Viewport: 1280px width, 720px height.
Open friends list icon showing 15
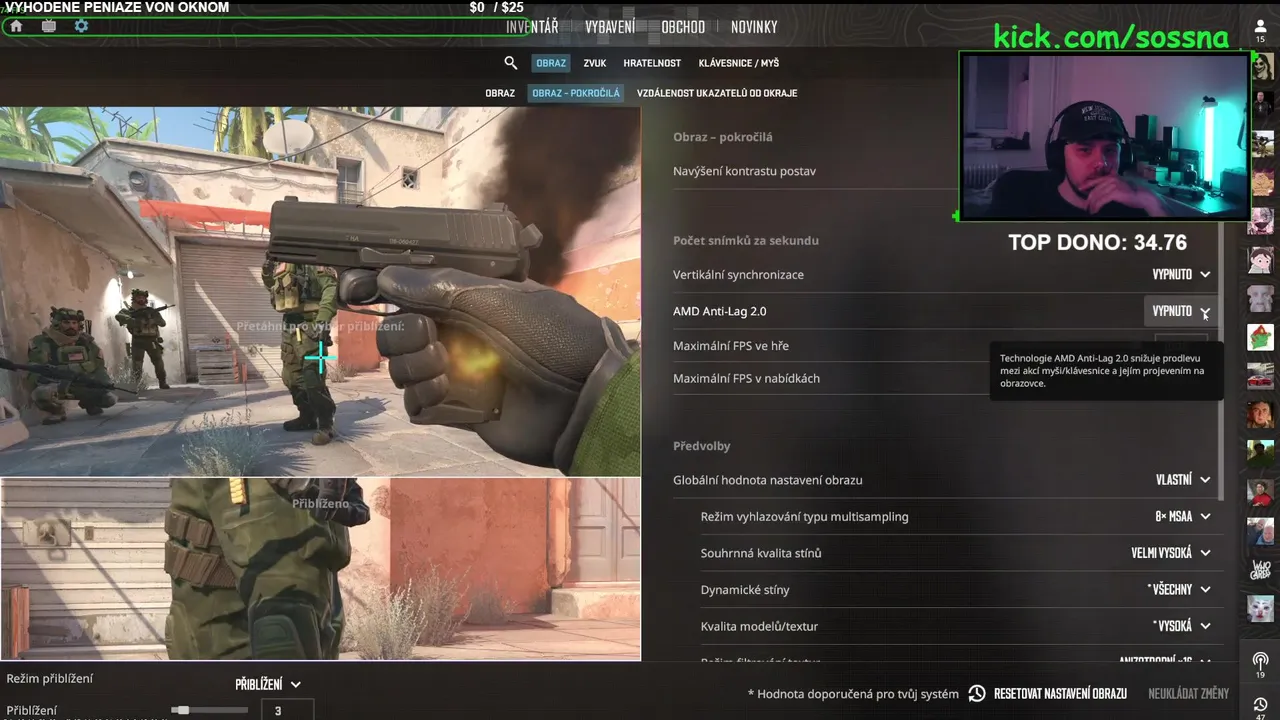pos(1261,31)
